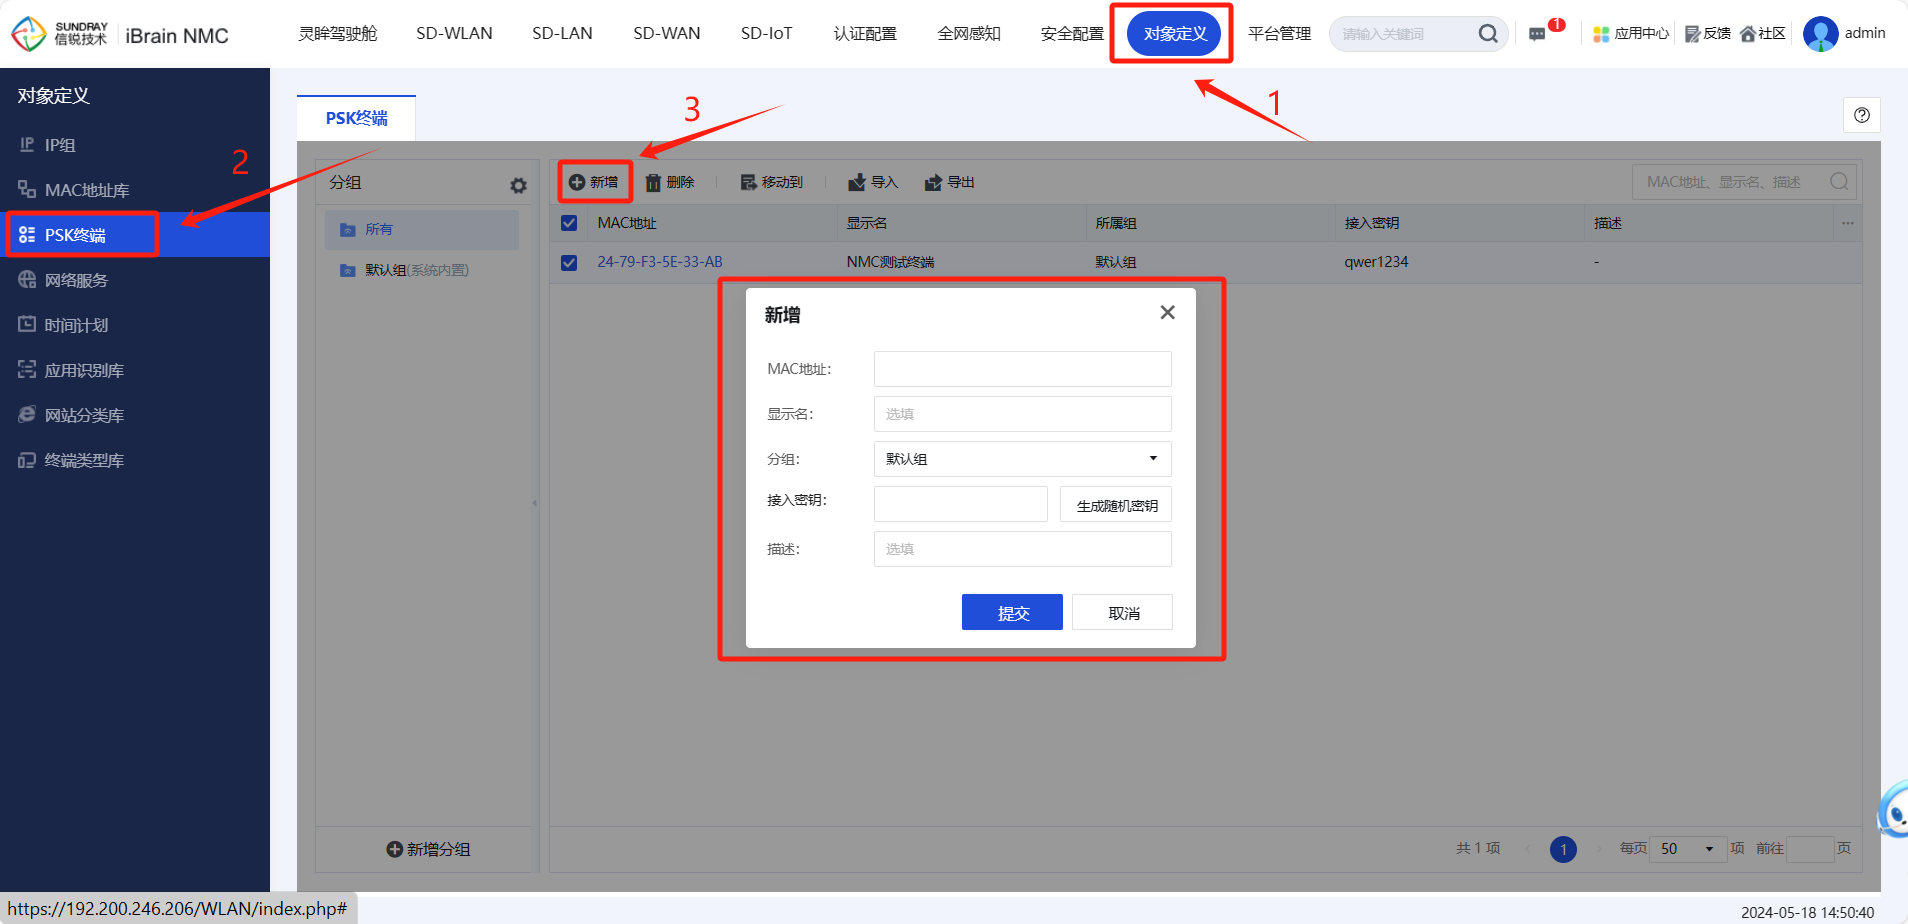Open the column options ellipsis in table header

click(x=1848, y=223)
